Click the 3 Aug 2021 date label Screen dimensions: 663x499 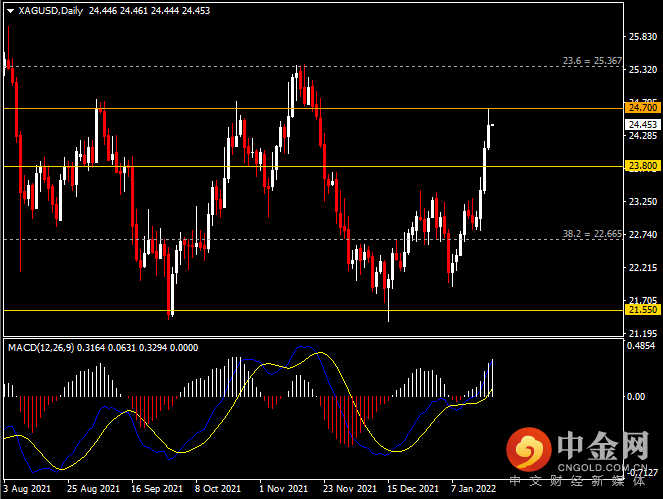tap(27, 489)
